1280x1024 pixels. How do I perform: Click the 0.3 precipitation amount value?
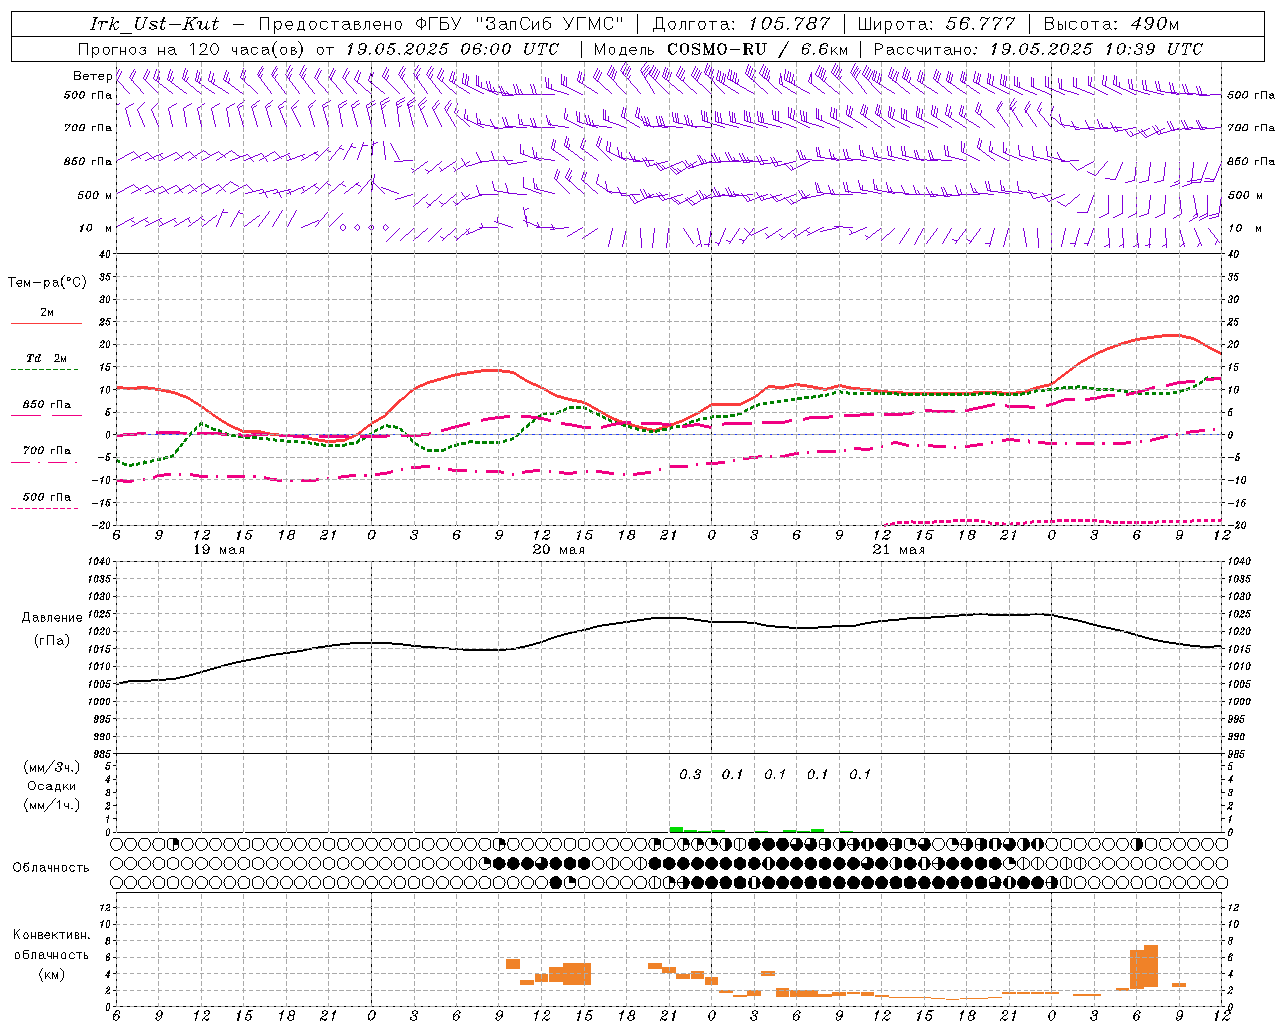[690, 774]
